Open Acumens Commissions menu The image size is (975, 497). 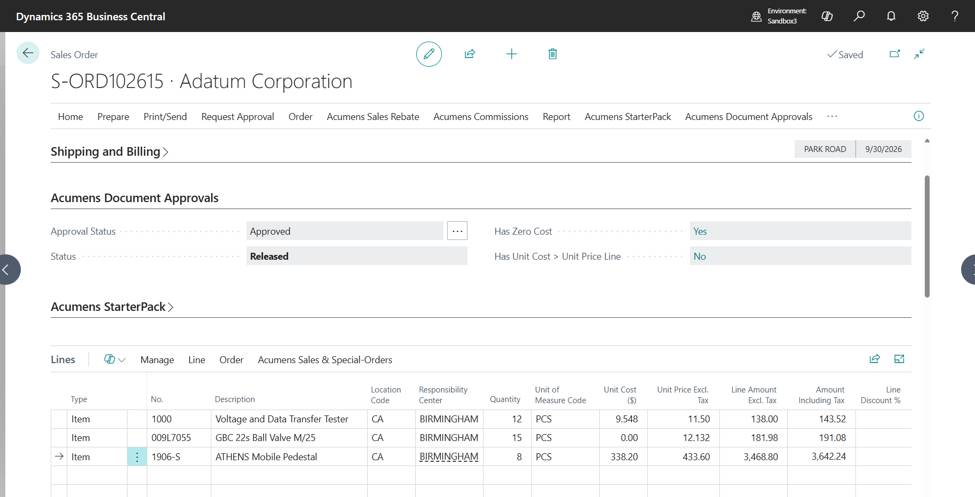[481, 116]
